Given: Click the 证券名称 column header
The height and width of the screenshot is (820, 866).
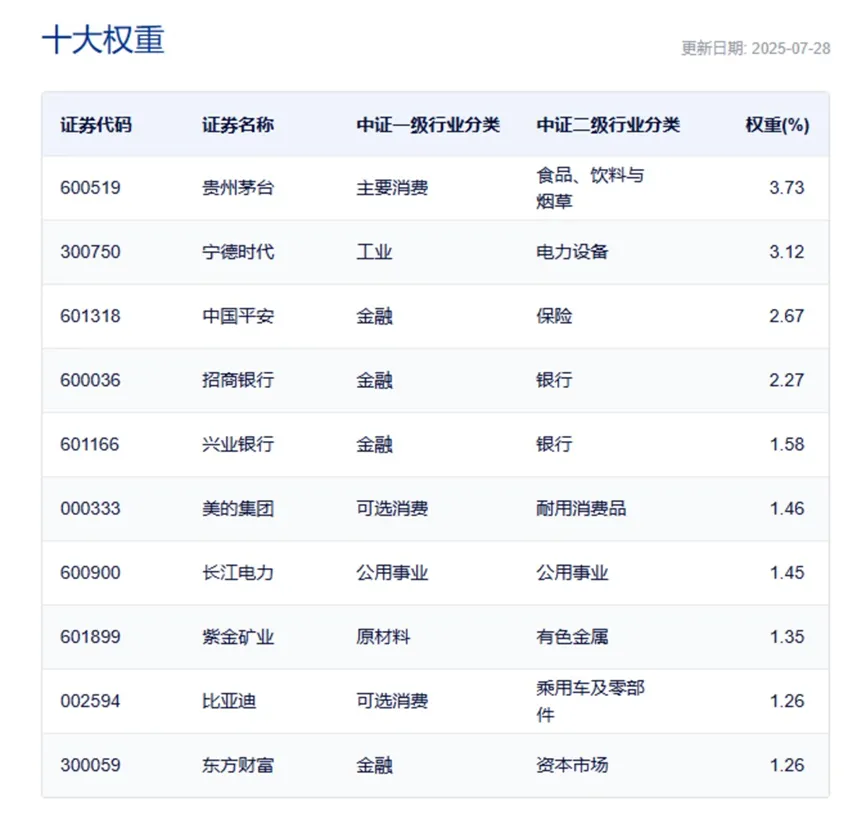Looking at the screenshot, I should (x=238, y=125).
